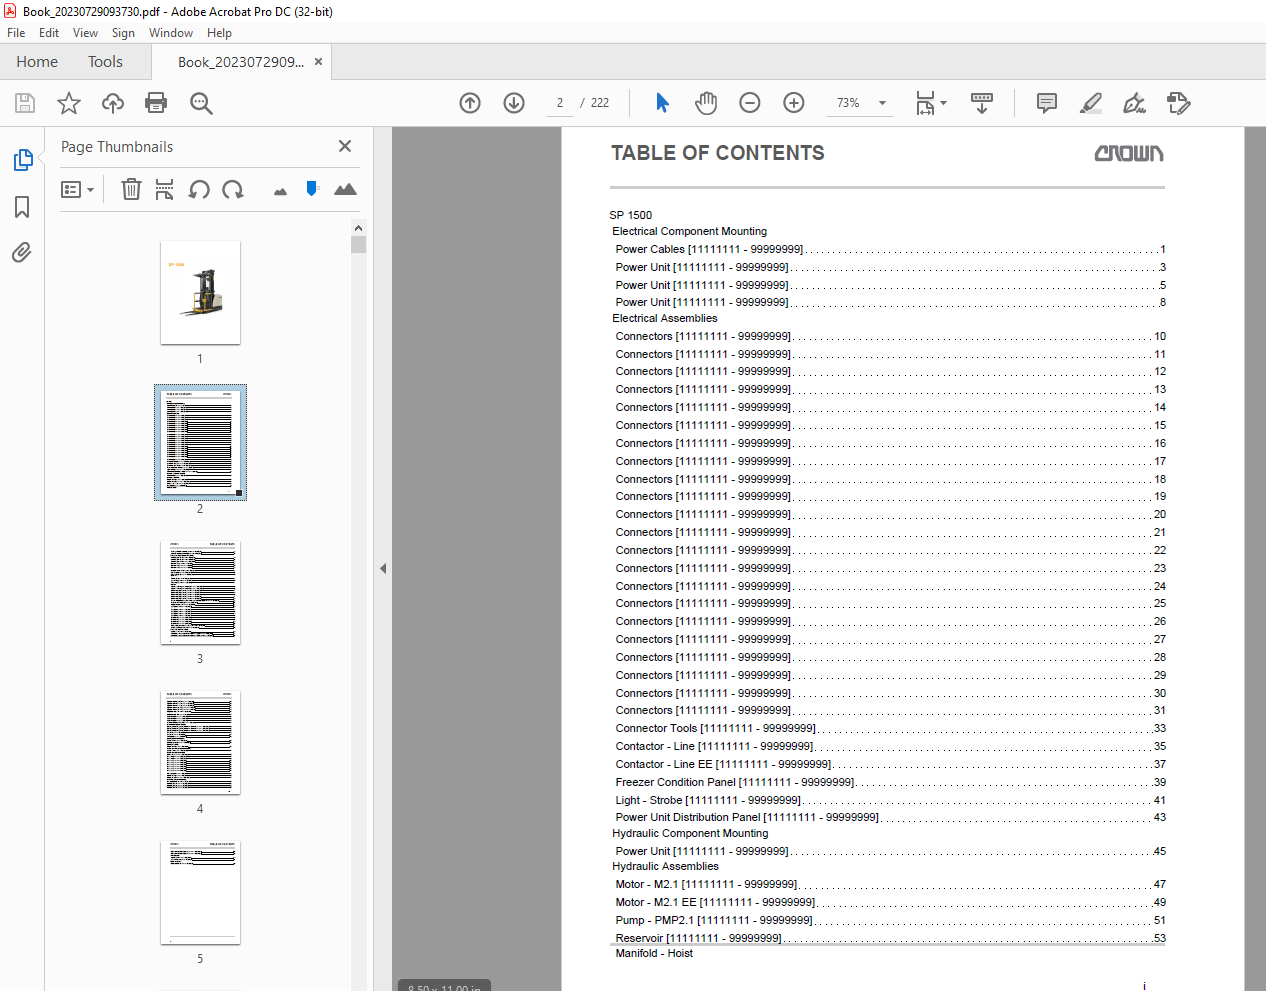Delete selected page with trash icon
Viewport: 1266px width, 991px height.
pos(131,189)
